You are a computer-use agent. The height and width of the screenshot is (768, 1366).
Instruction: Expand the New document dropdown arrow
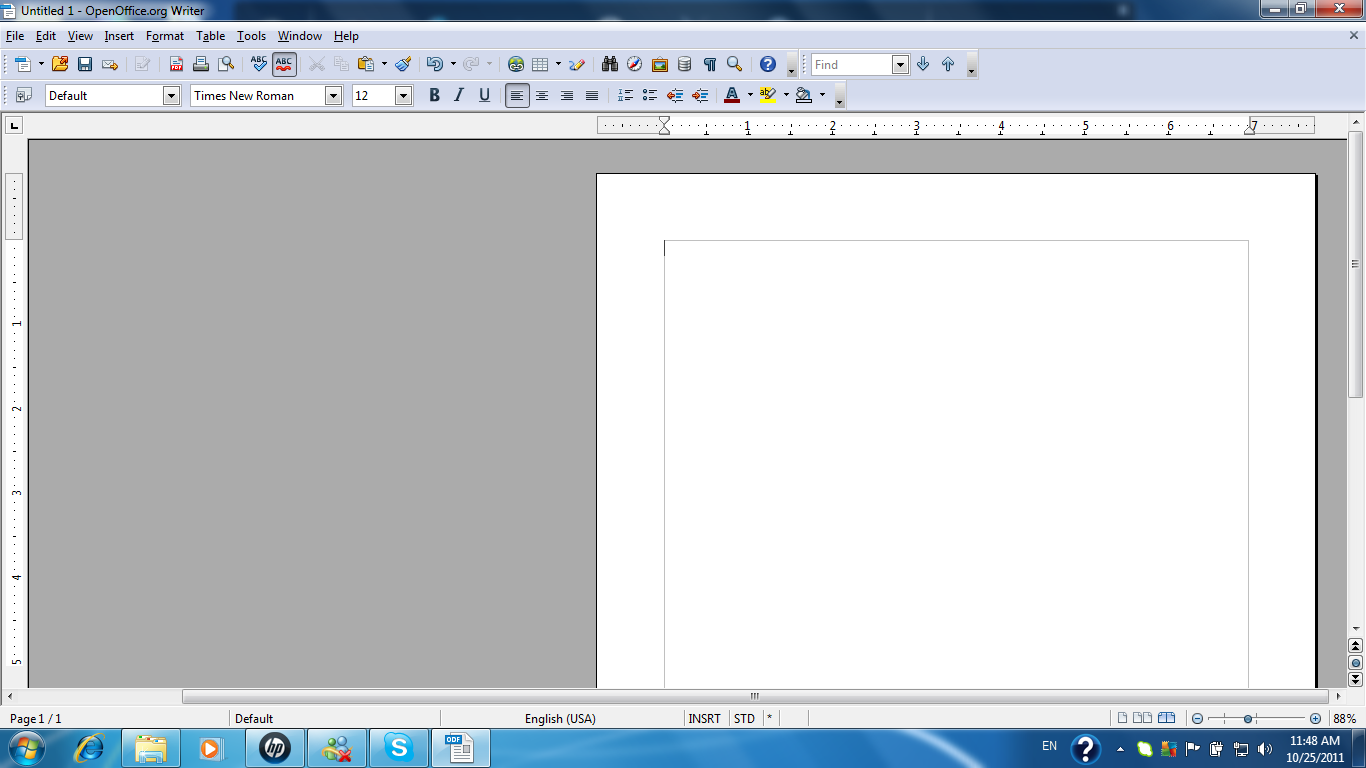tap(41, 64)
